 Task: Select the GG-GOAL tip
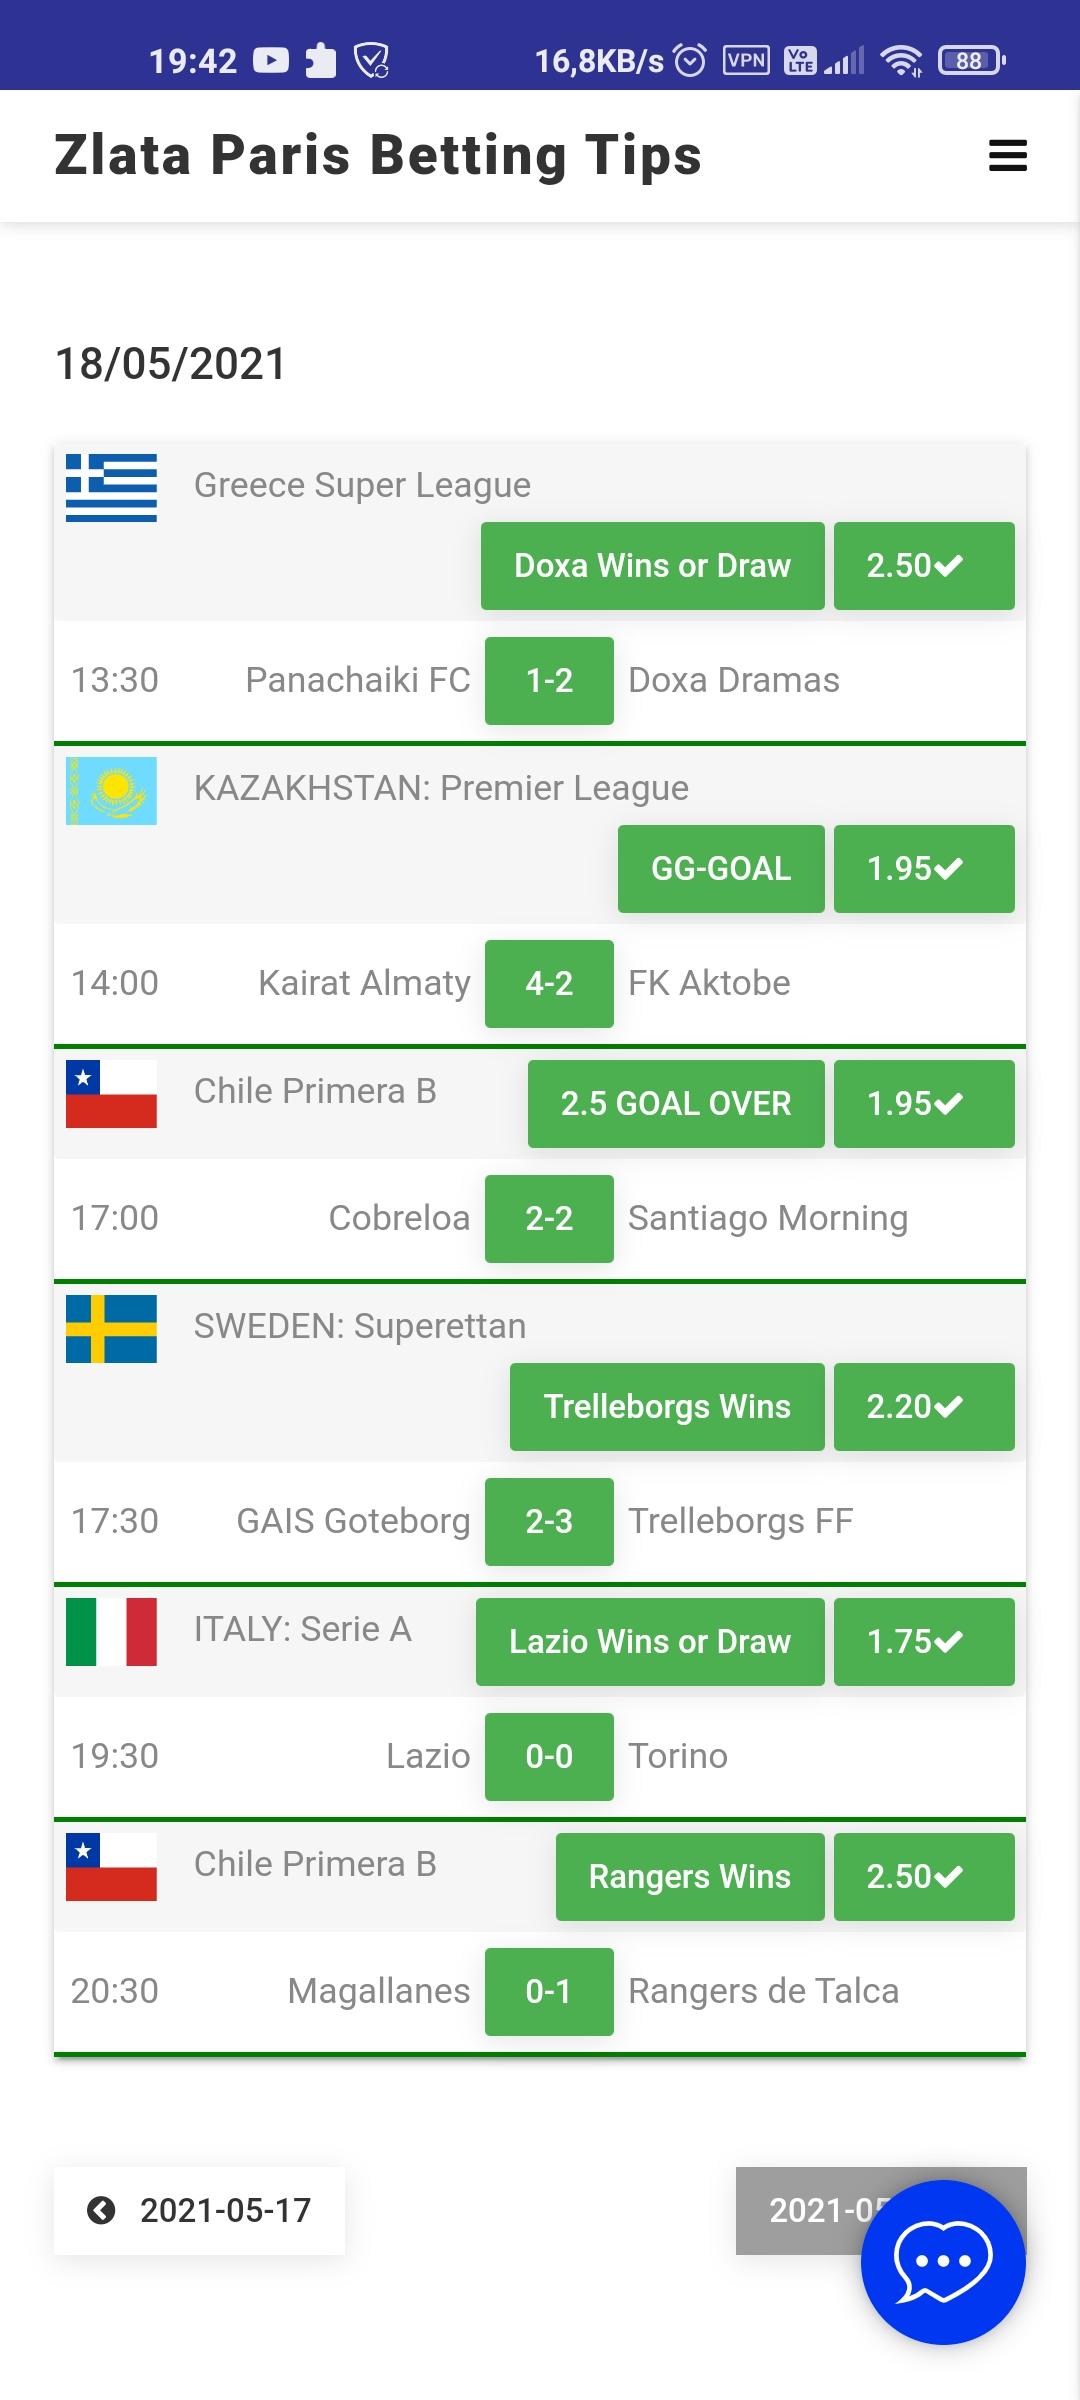(x=721, y=869)
